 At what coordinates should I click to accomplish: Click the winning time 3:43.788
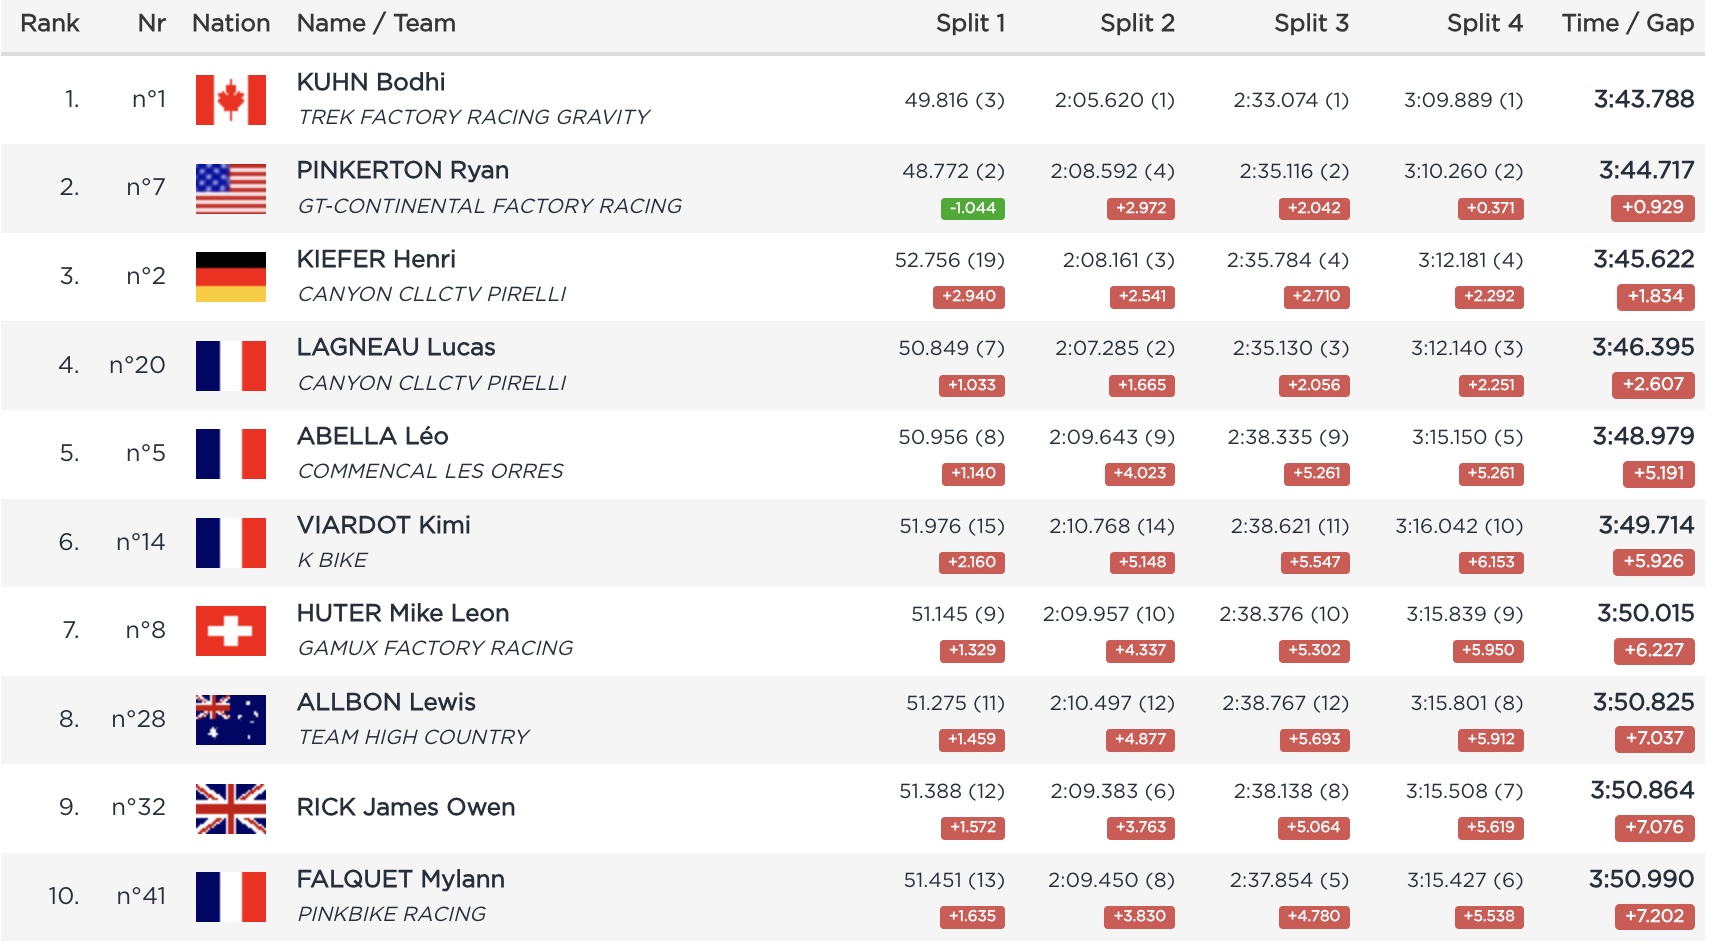coord(1643,99)
